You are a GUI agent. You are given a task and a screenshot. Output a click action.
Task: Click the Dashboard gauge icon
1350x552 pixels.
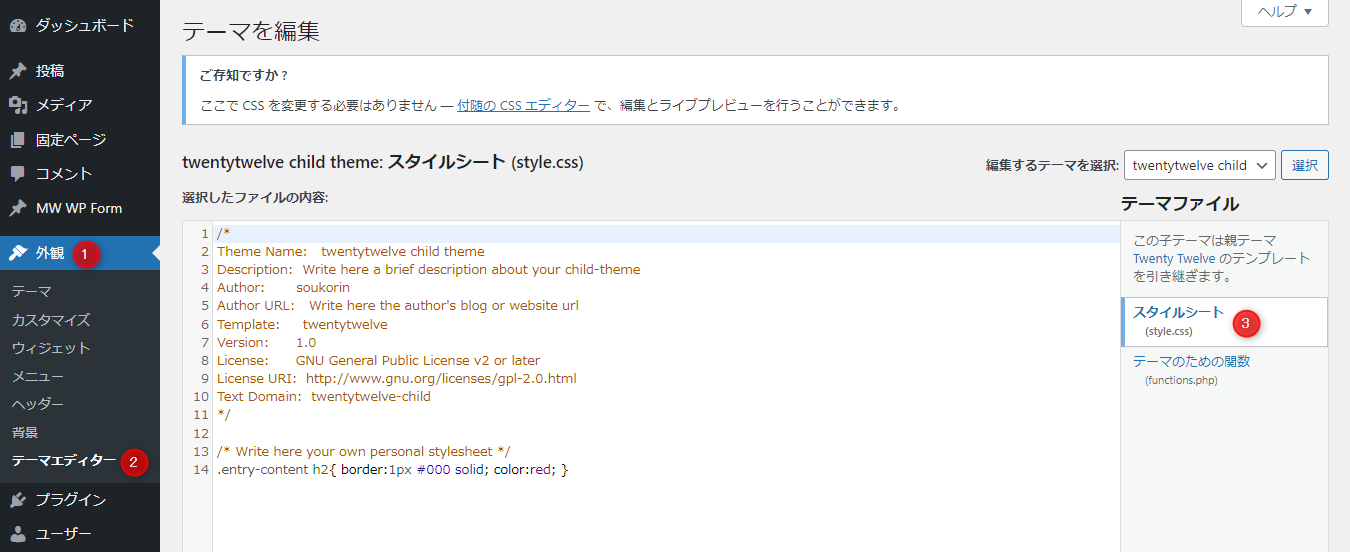point(17,25)
